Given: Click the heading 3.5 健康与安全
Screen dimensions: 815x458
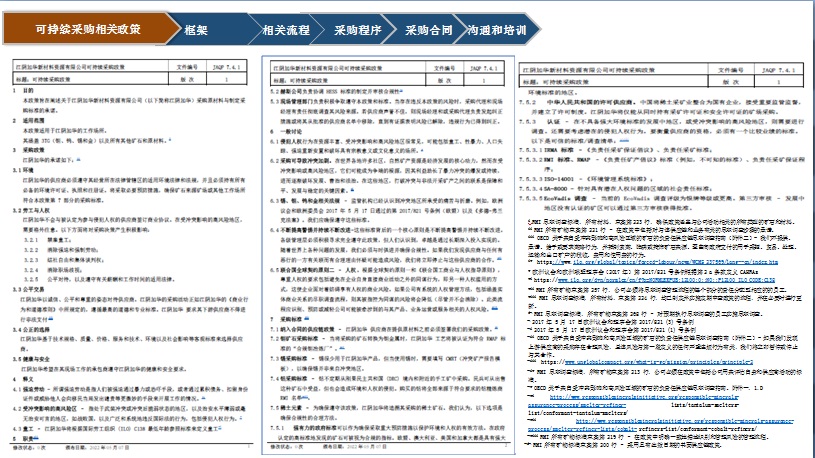Looking at the screenshot, I should 31,359.
